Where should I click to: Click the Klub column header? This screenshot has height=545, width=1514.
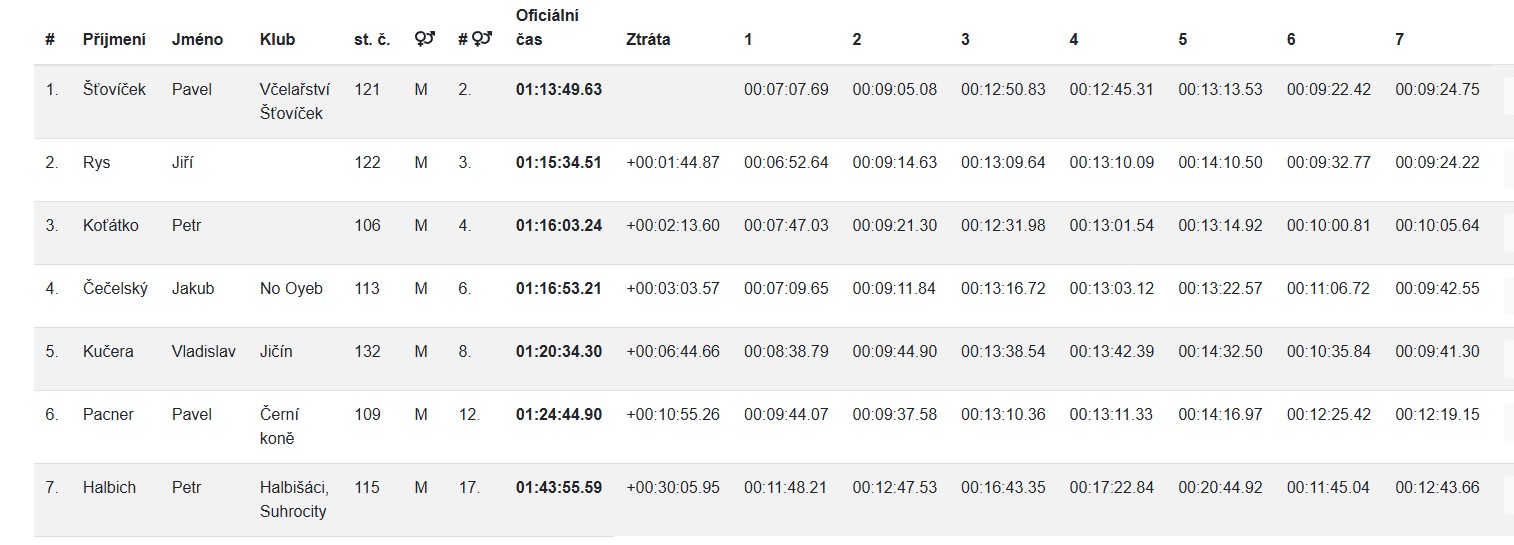277,40
